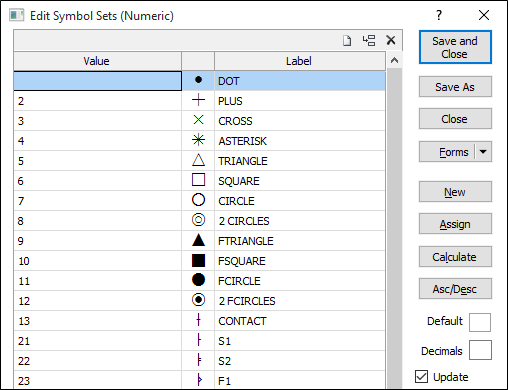Toggle the Update checkbox
The image size is (508, 390).
[421, 377]
